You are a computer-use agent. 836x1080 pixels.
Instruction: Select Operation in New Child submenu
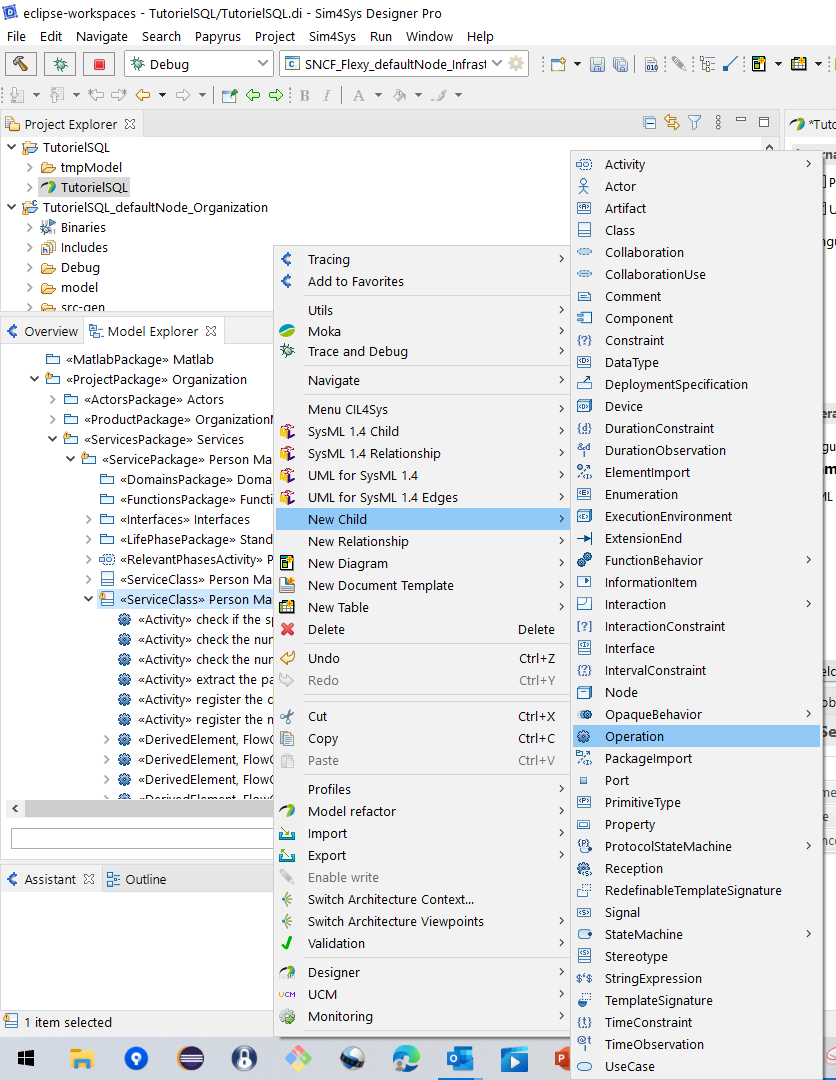coord(696,736)
